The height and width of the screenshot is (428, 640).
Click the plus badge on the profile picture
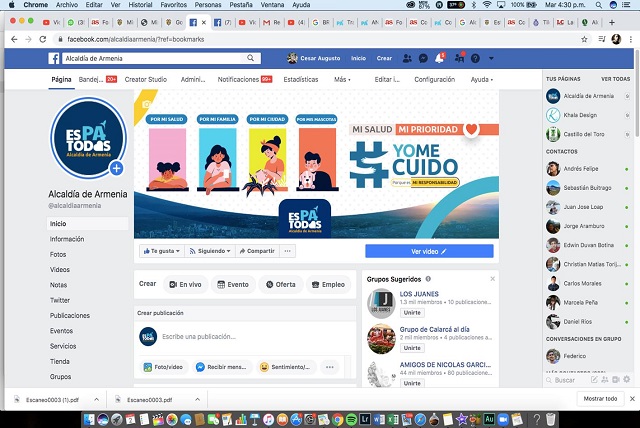pyautogui.click(x=116, y=168)
